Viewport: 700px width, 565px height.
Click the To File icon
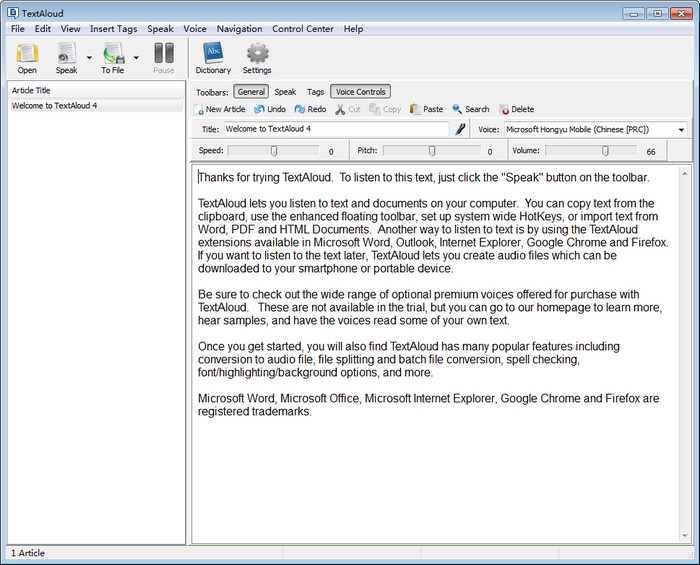[x=113, y=54]
